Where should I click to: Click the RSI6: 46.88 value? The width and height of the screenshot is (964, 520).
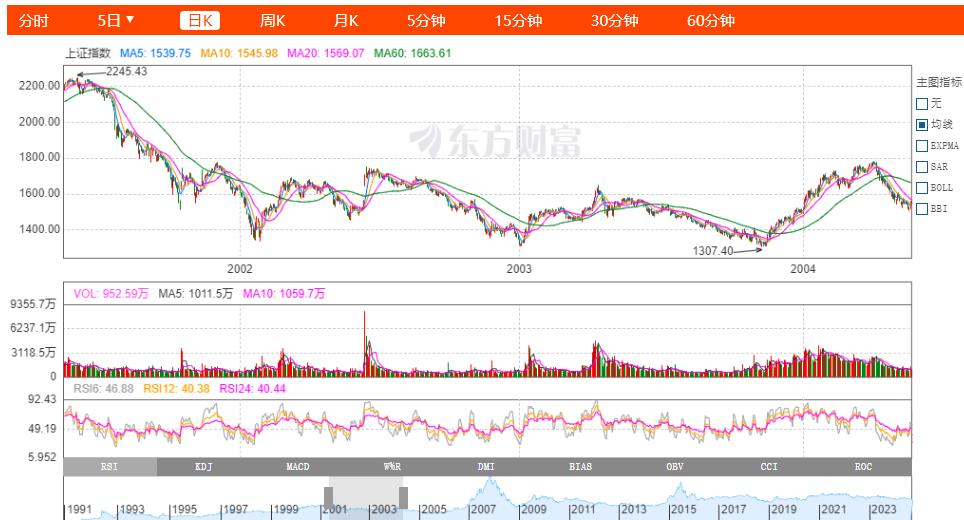[103, 388]
